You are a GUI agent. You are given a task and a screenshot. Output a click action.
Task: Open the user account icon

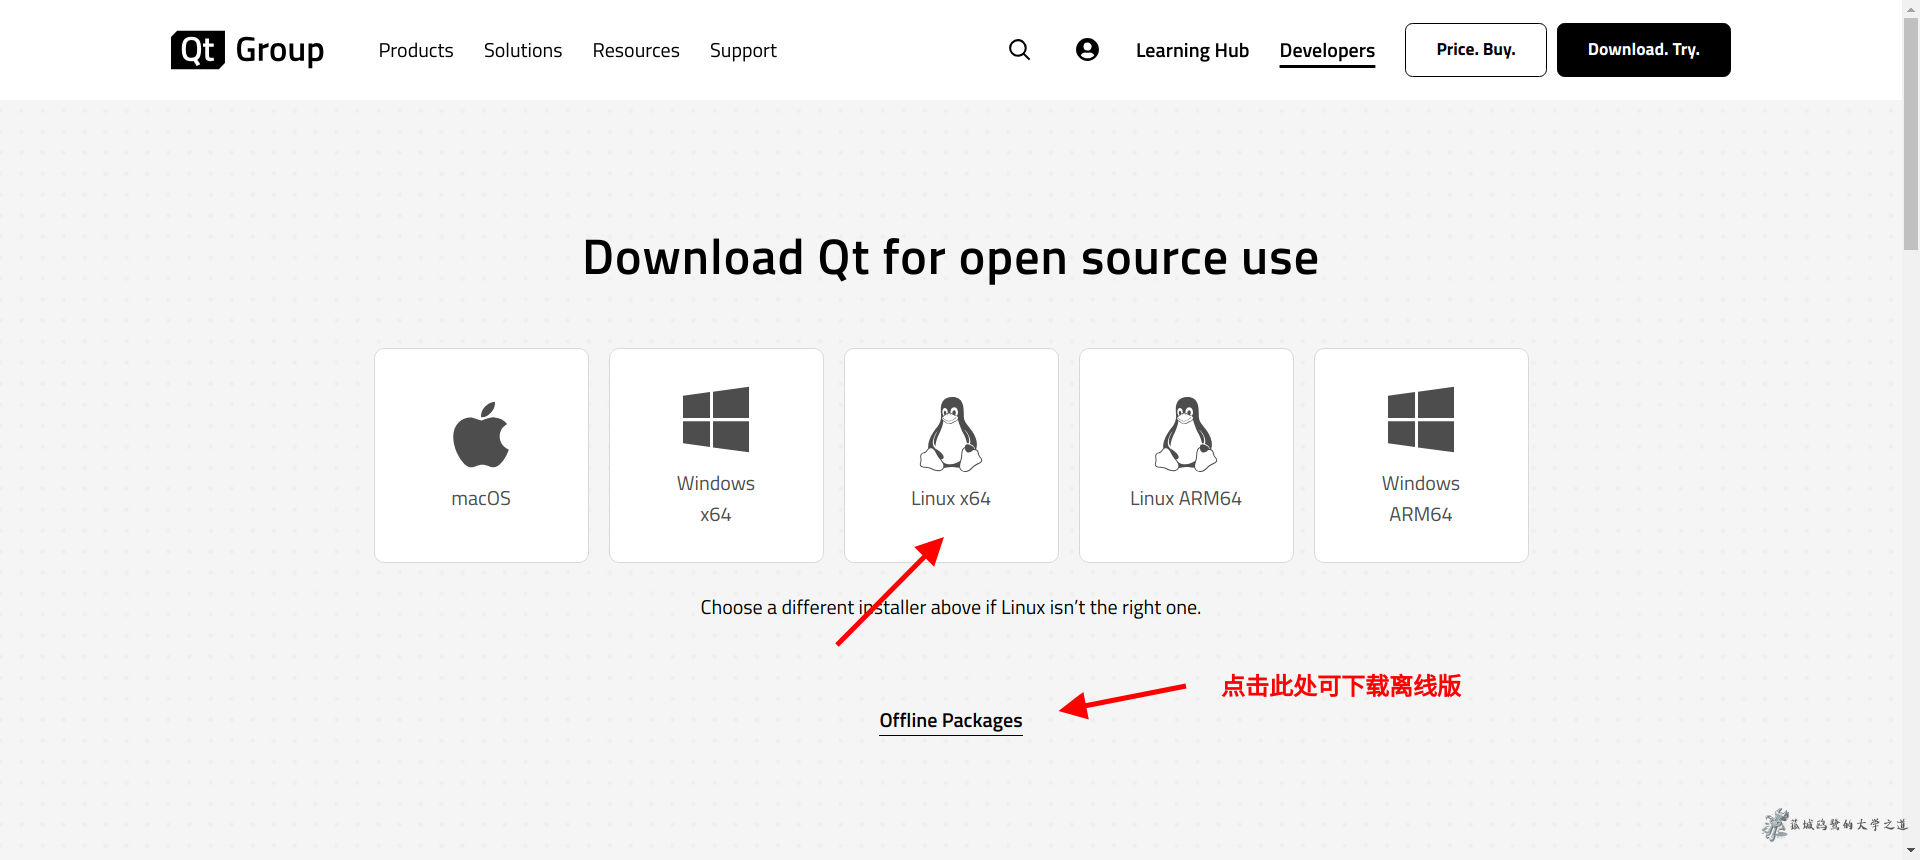pos(1087,50)
